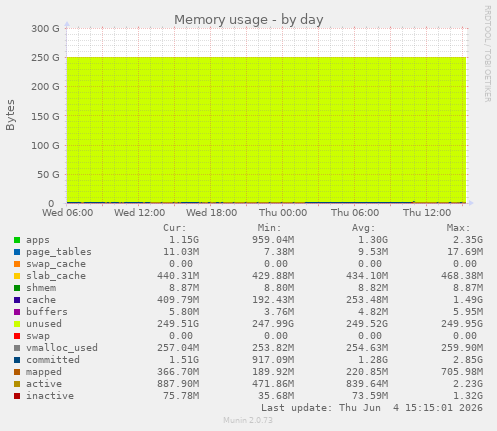Click the unused current value '249.51G'

point(178,324)
